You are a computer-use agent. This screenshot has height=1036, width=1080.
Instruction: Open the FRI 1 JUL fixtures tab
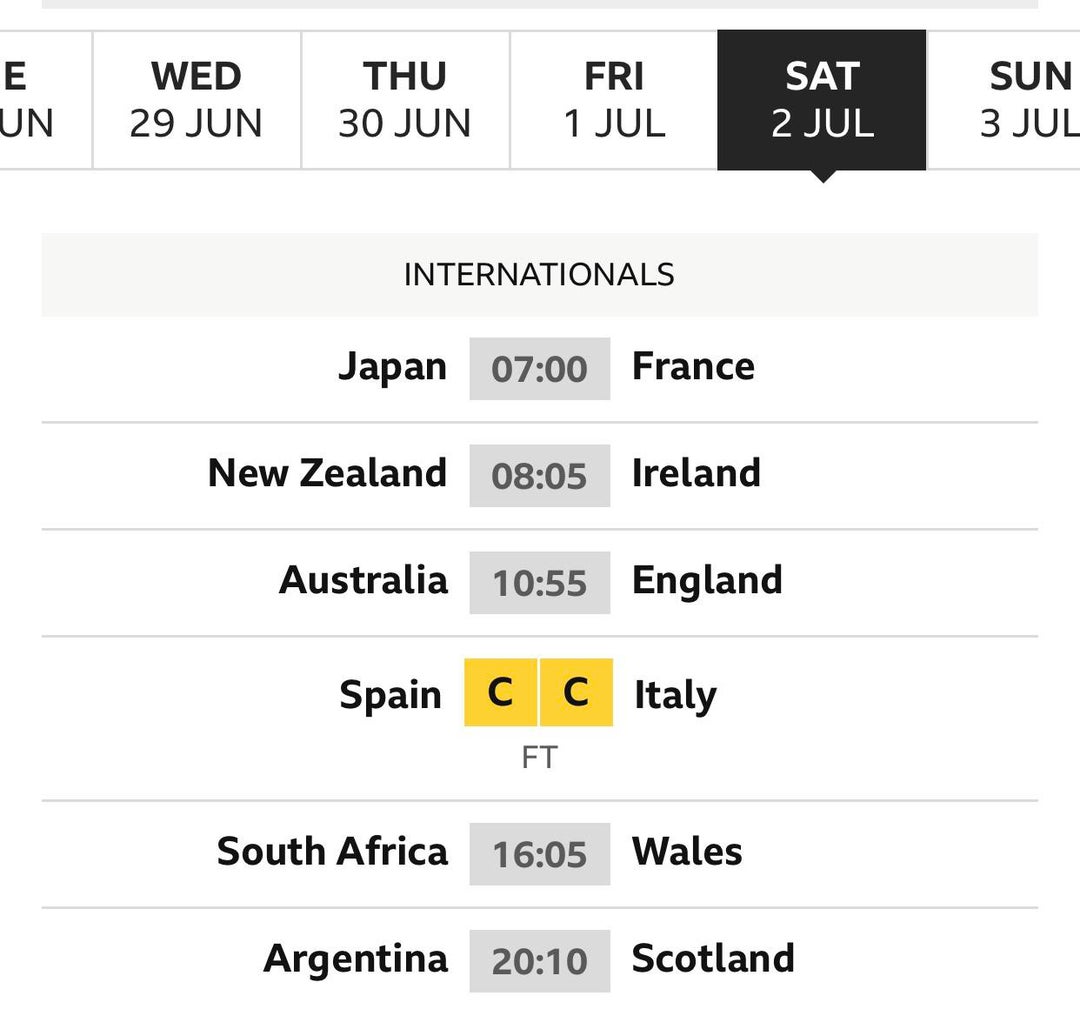tap(614, 100)
